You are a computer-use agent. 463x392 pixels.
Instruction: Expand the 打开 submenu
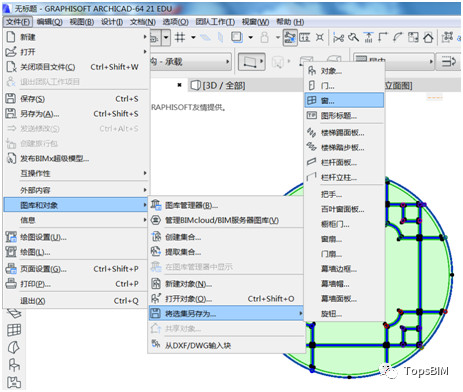coord(76,52)
